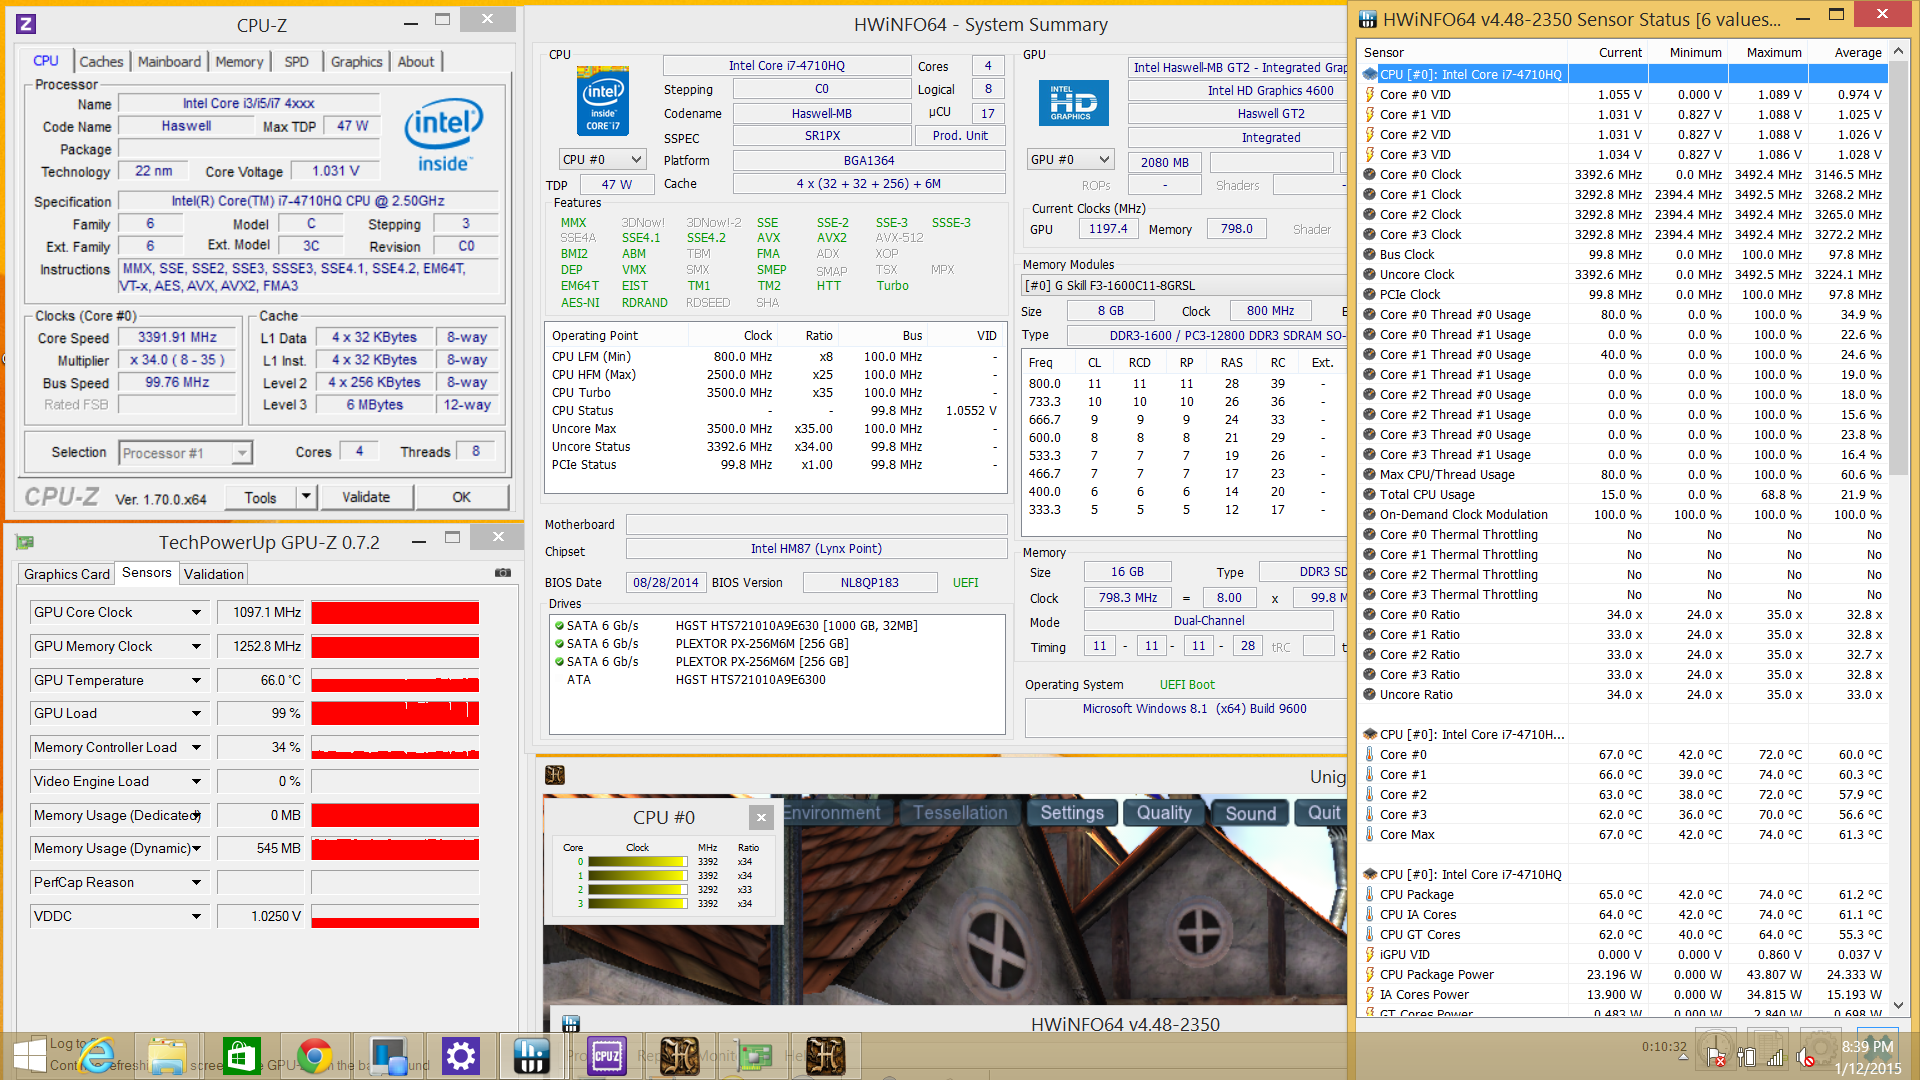Switch to the Caches tab in CPU-Z
This screenshot has width=1920, height=1080.
click(101, 62)
